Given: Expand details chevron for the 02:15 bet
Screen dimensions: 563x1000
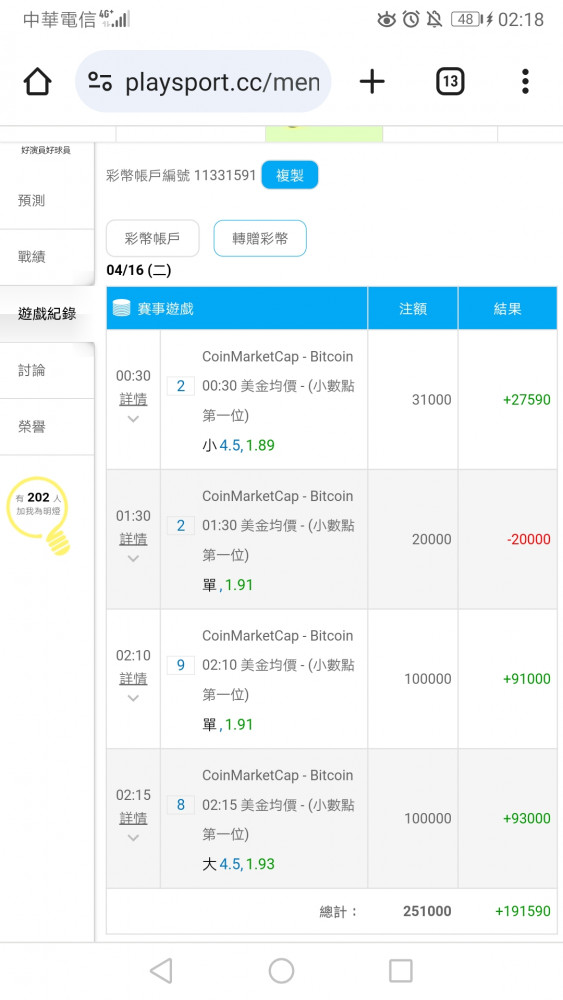Looking at the screenshot, I should [133, 838].
